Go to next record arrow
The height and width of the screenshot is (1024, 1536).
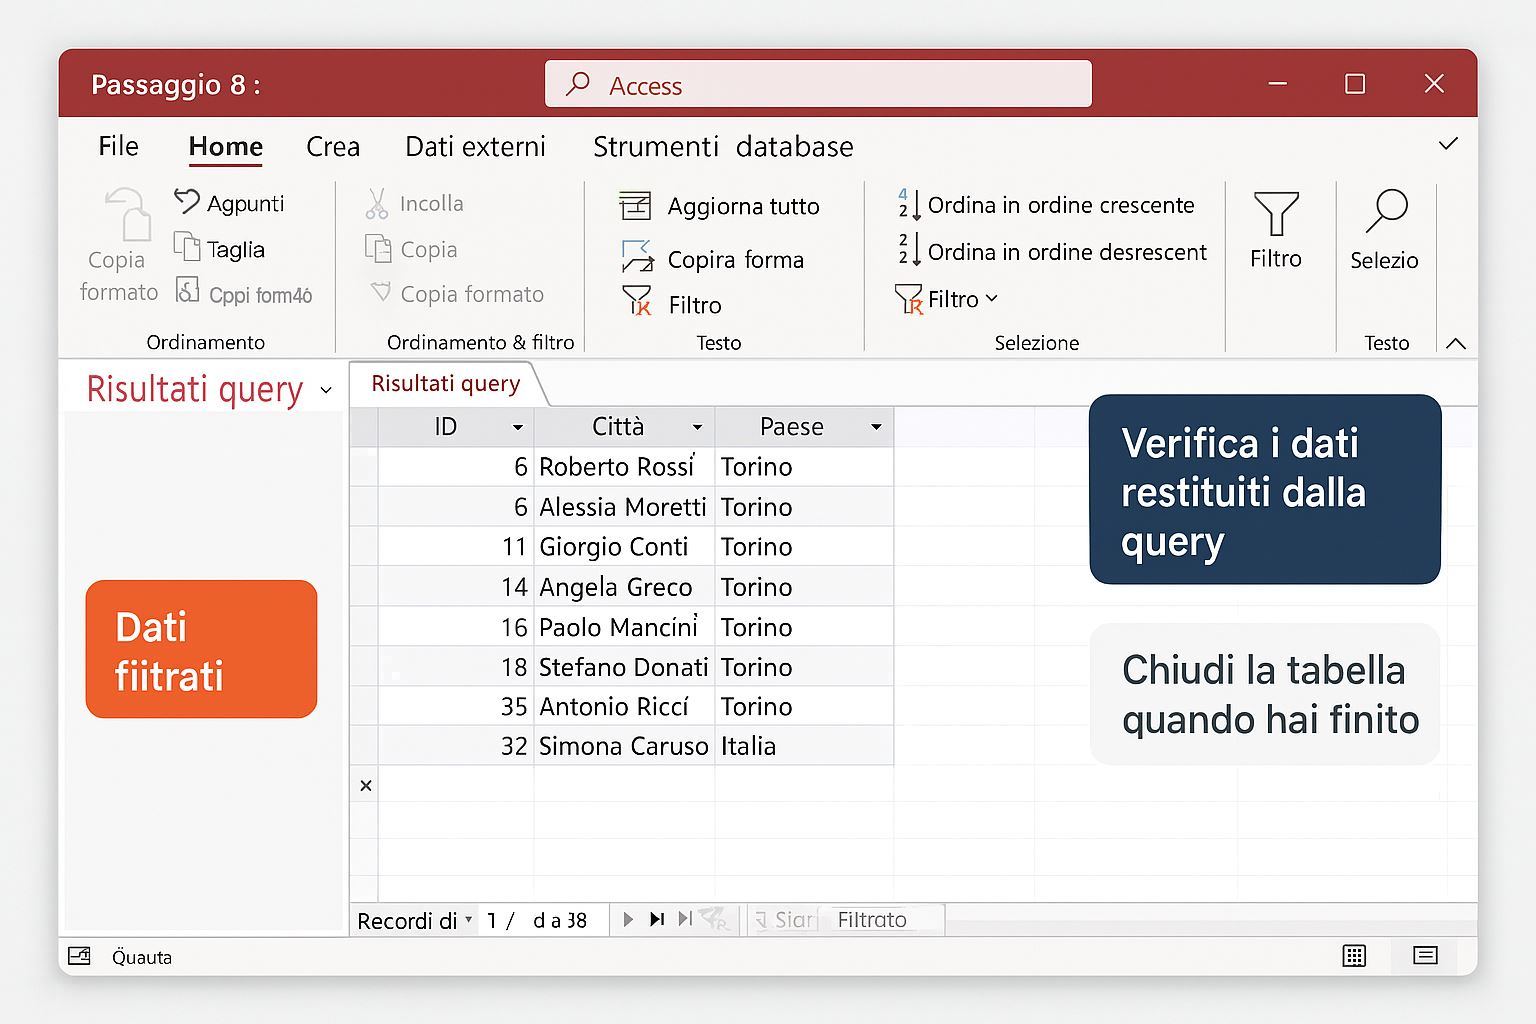coord(628,919)
